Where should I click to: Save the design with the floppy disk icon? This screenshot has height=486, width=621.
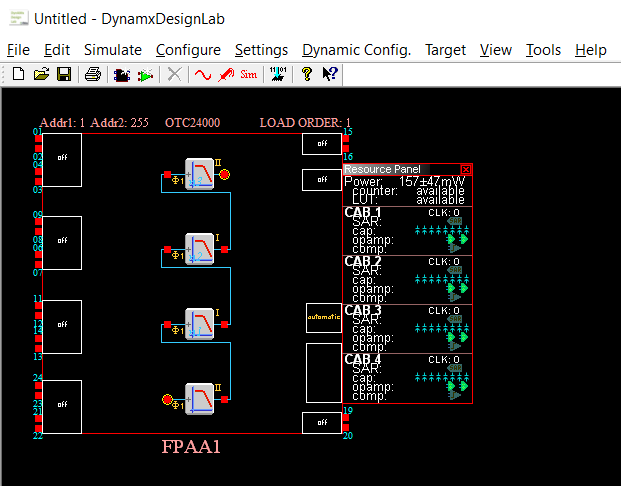(63, 74)
